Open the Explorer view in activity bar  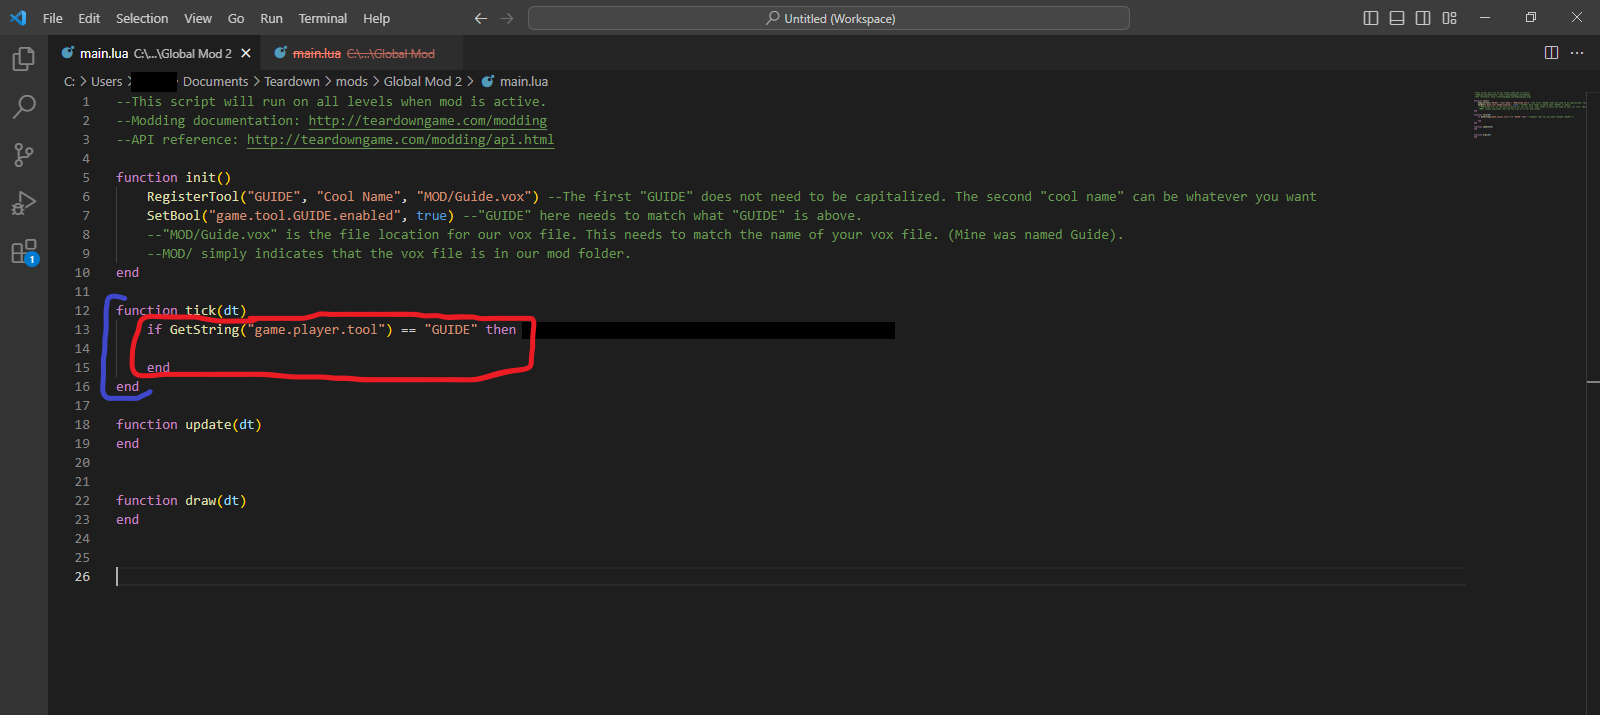24,60
